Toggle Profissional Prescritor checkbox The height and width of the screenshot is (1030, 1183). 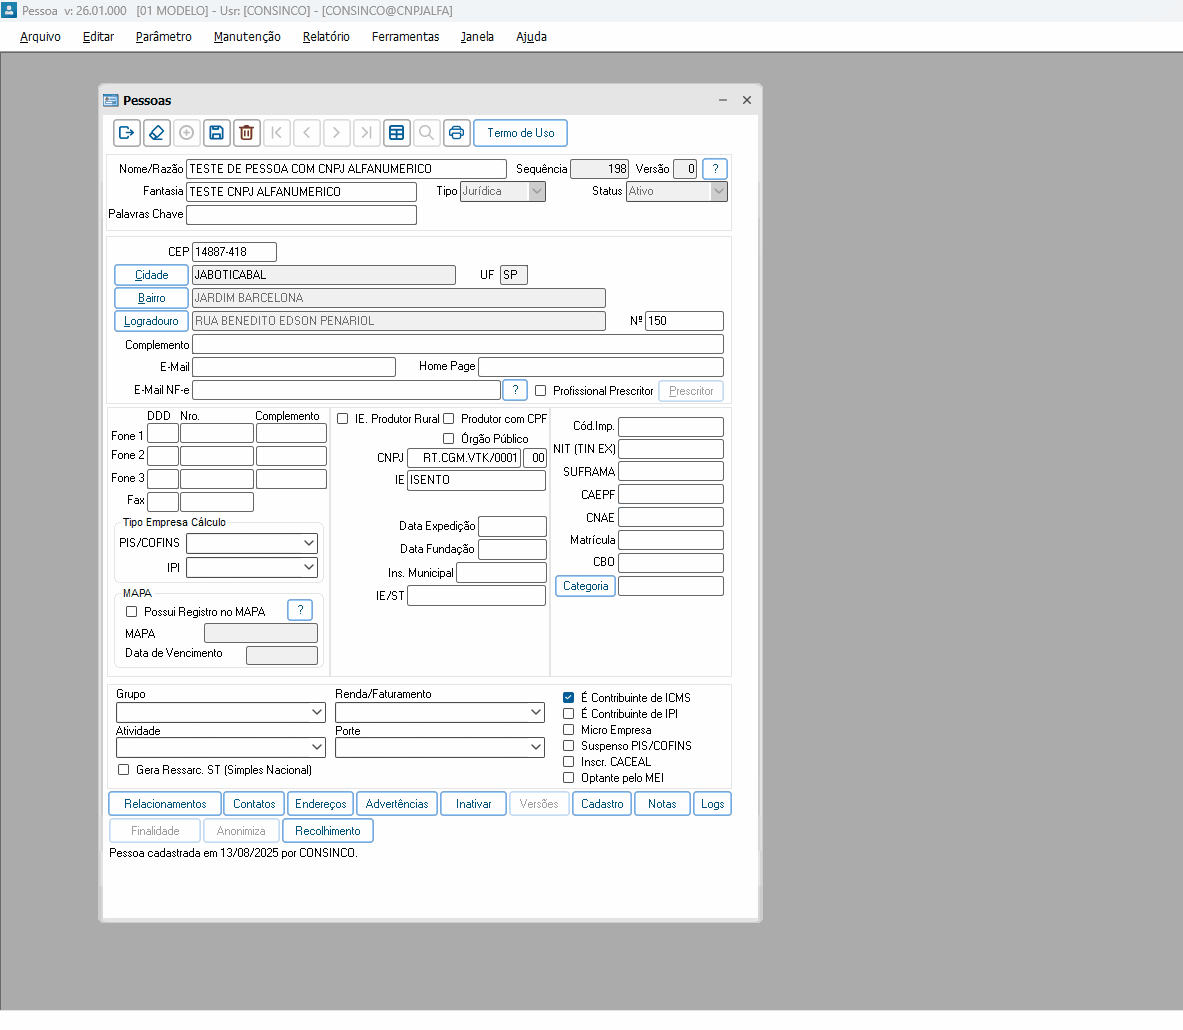(541, 391)
